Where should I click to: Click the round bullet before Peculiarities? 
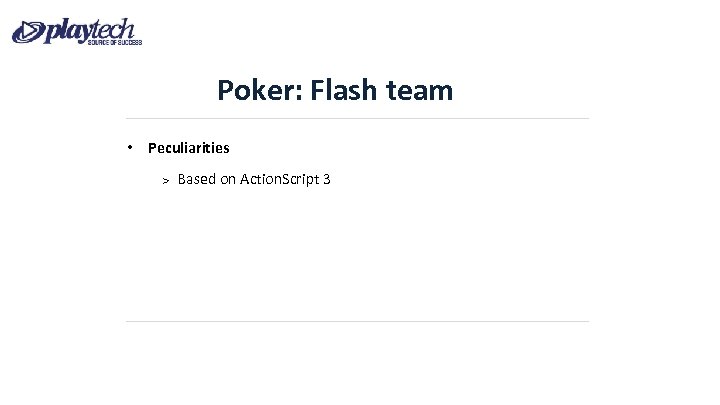click(x=131, y=148)
